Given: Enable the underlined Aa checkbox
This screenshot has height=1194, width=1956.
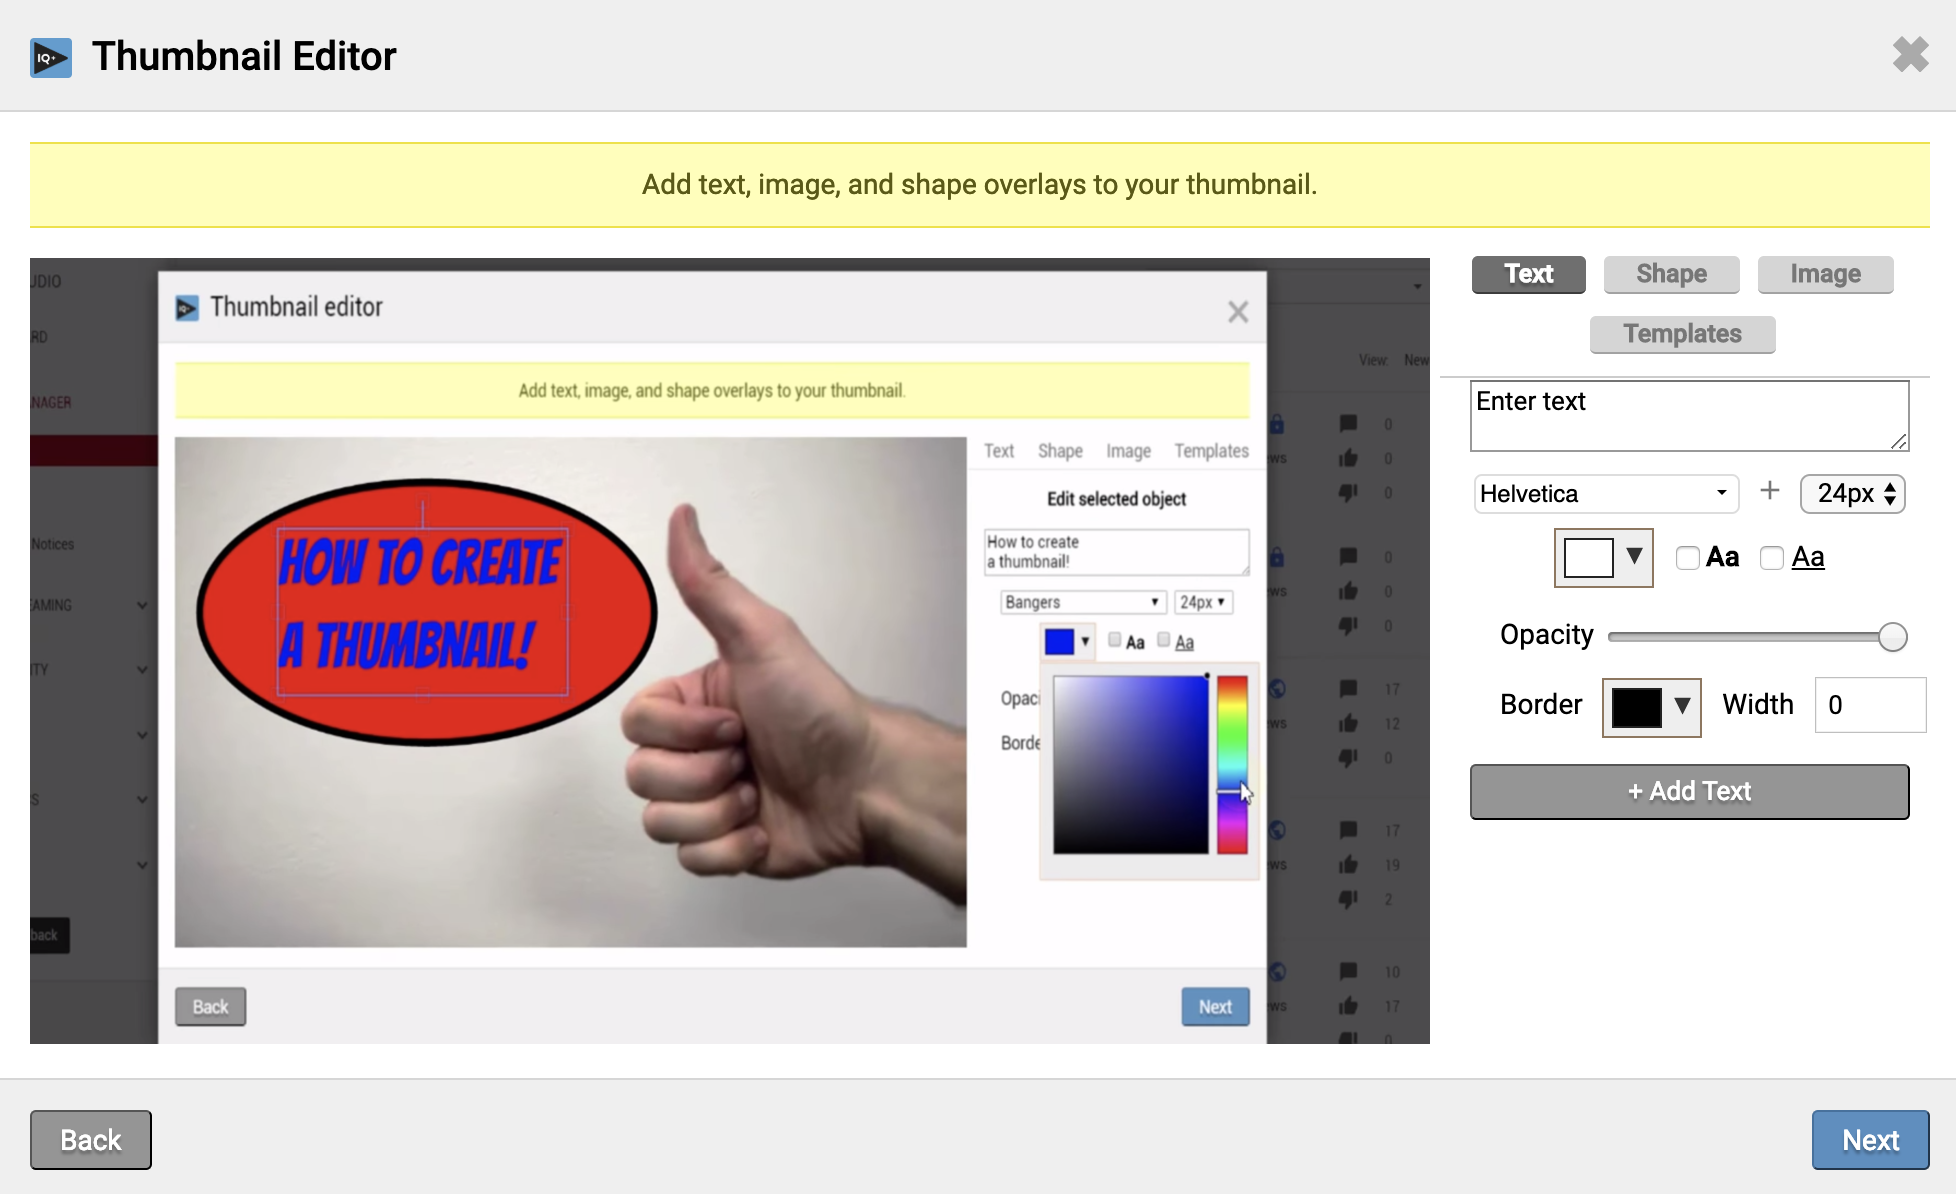Looking at the screenshot, I should click(x=1772, y=558).
